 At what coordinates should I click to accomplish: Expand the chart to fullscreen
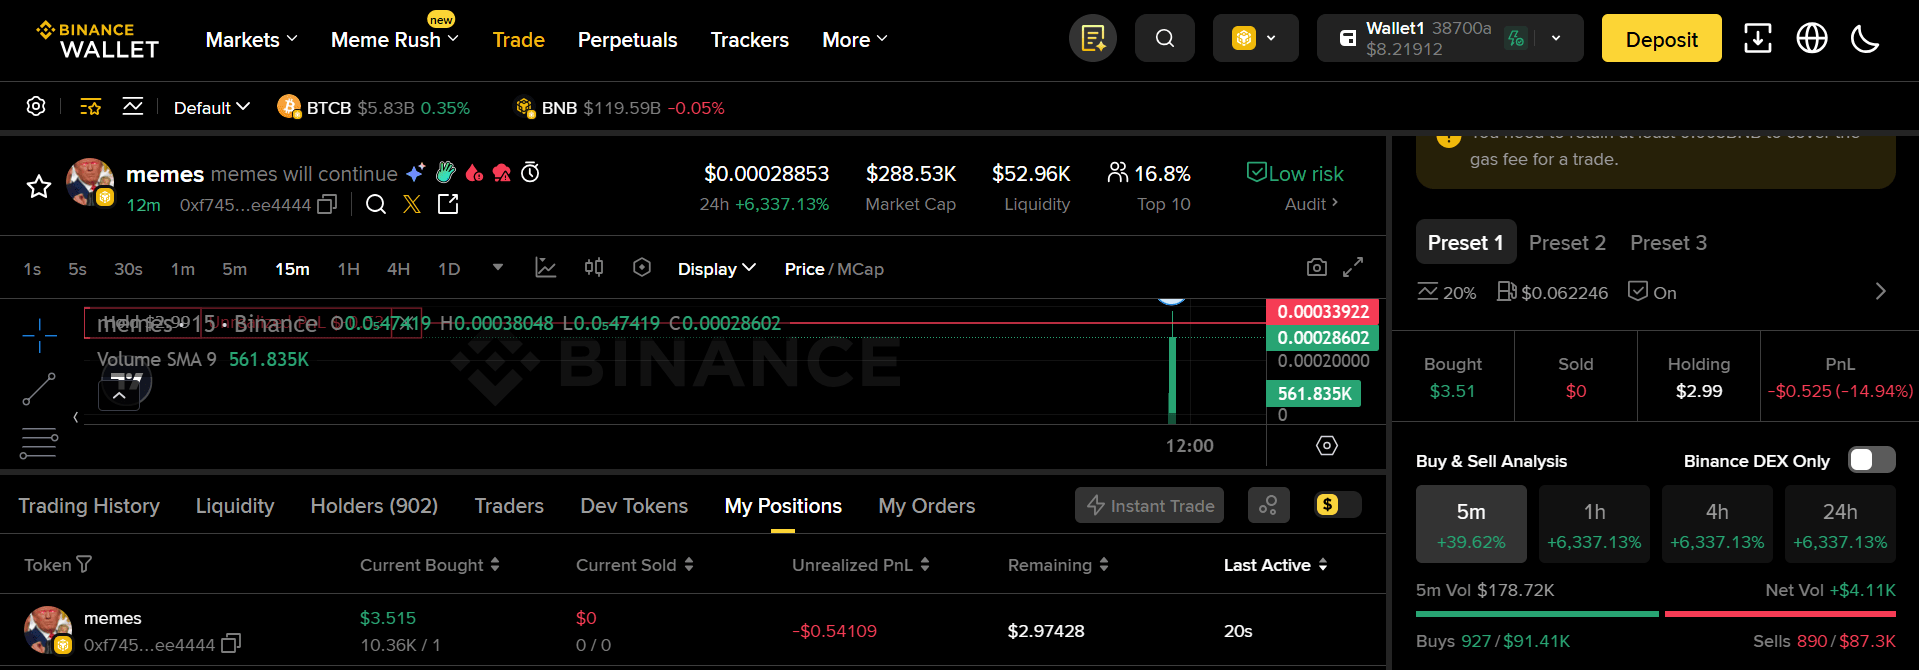(1353, 267)
